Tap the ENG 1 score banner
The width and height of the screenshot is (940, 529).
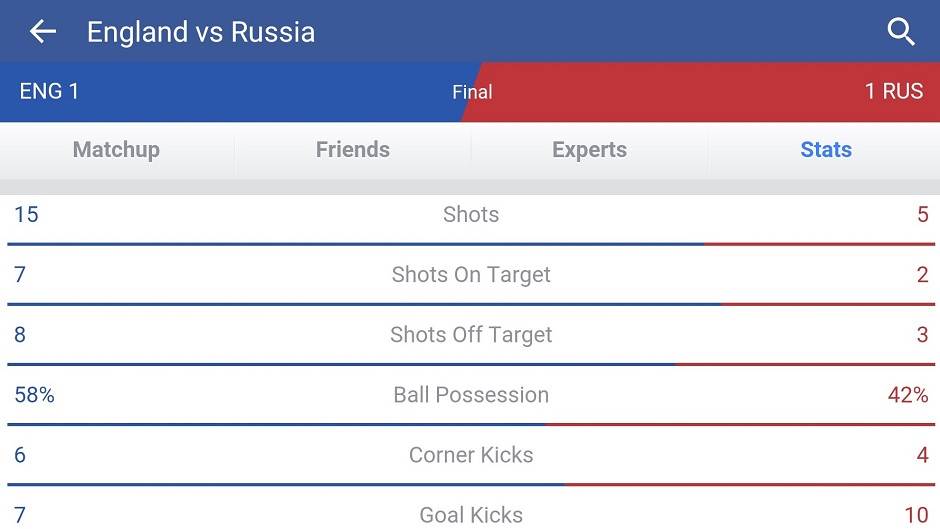click(x=50, y=92)
